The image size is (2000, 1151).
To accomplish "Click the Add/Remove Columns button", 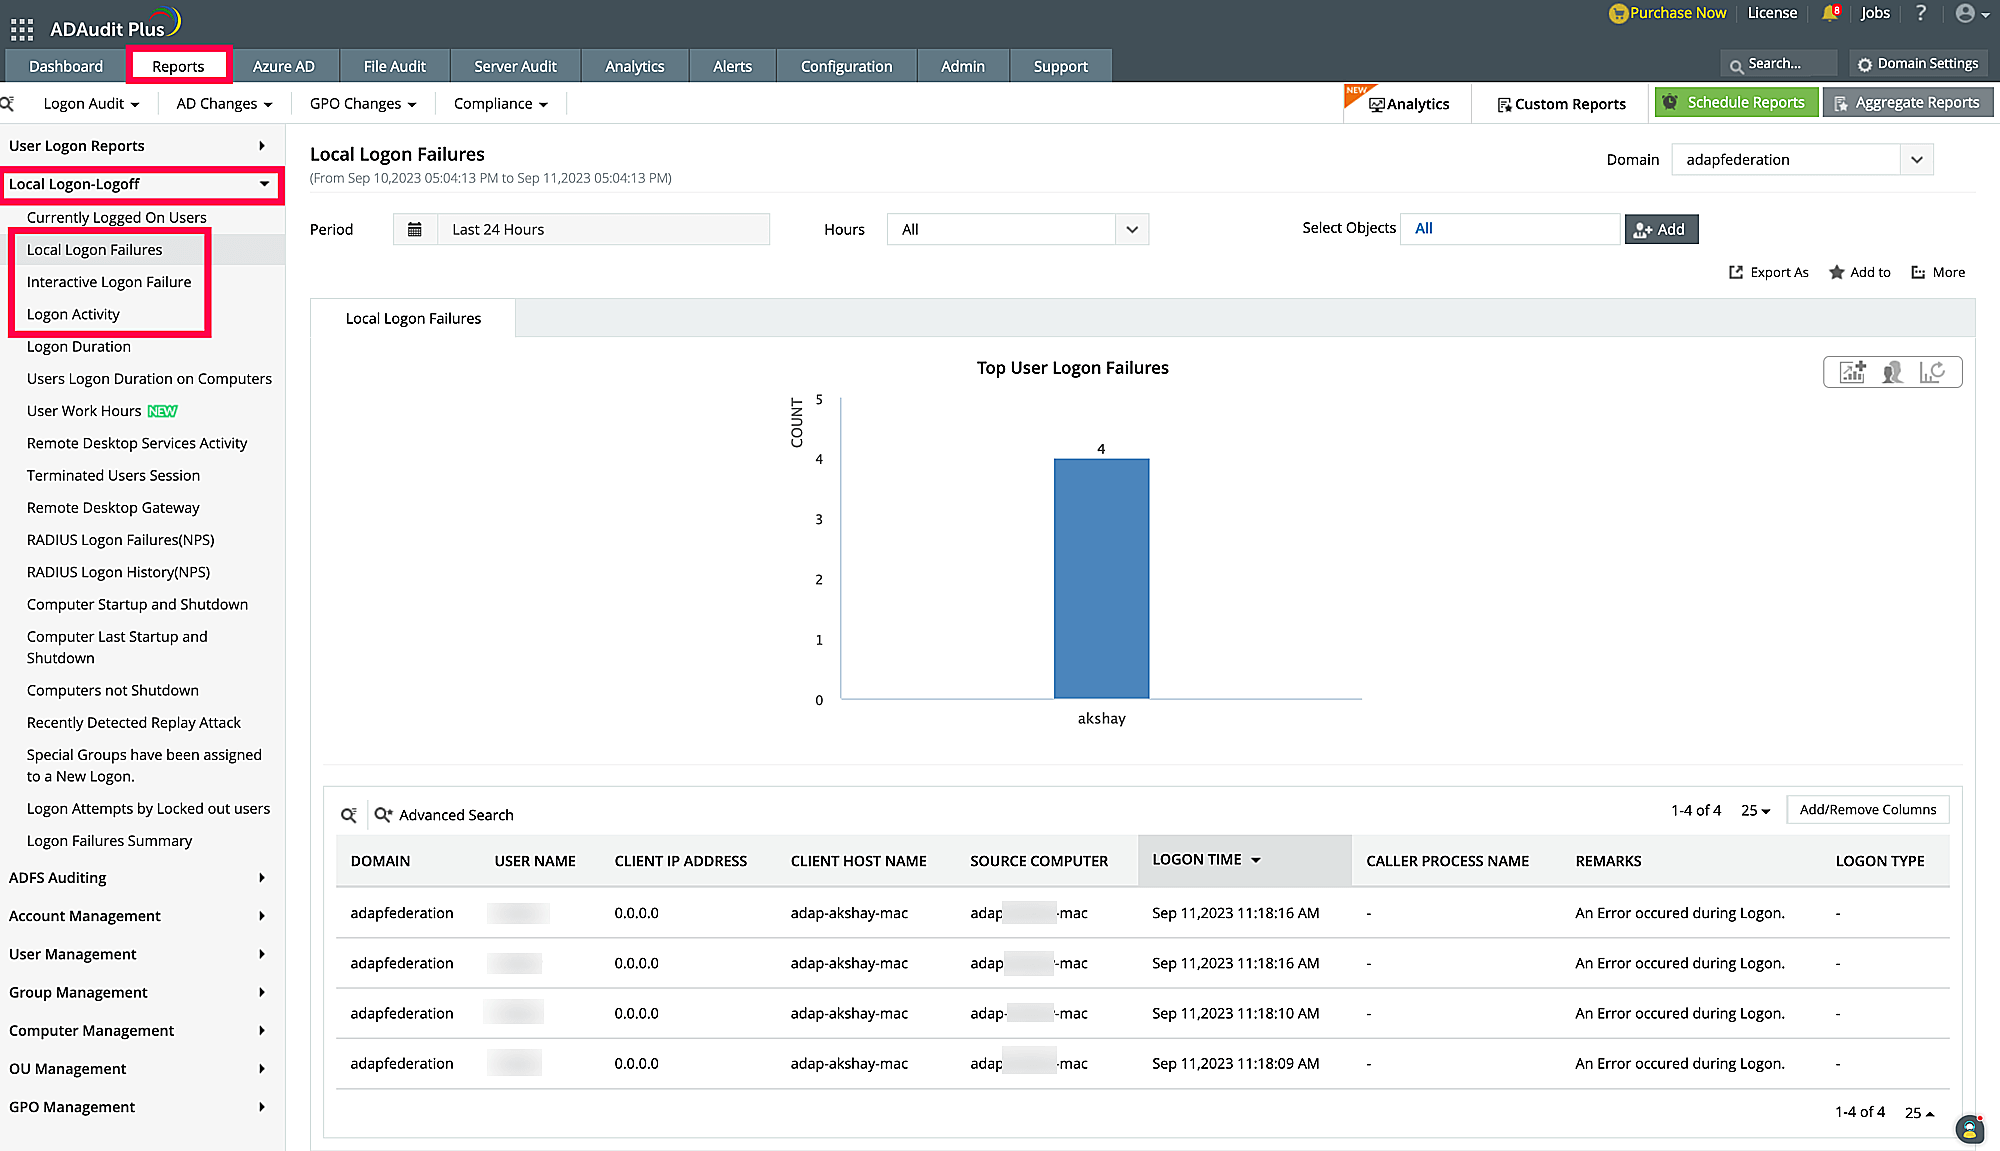I will point(1868,809).
